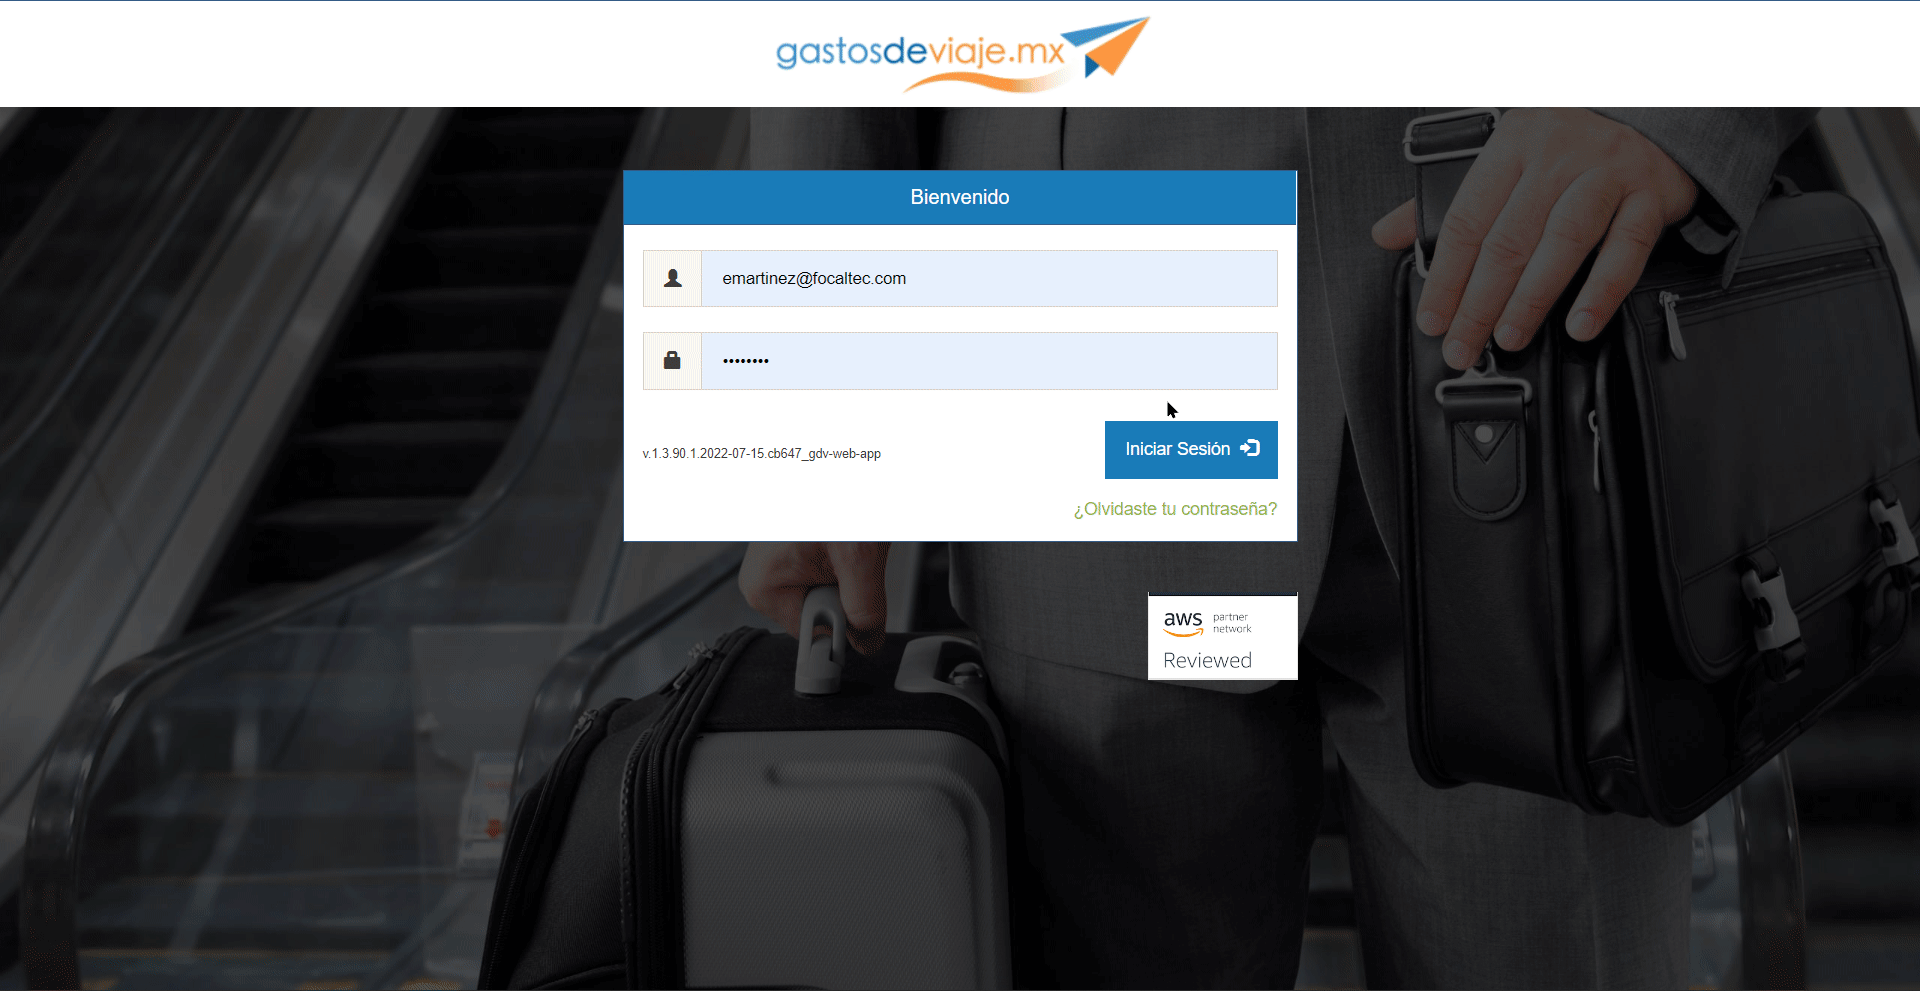Click the user silhouette icon beside email

click(673, 278)
